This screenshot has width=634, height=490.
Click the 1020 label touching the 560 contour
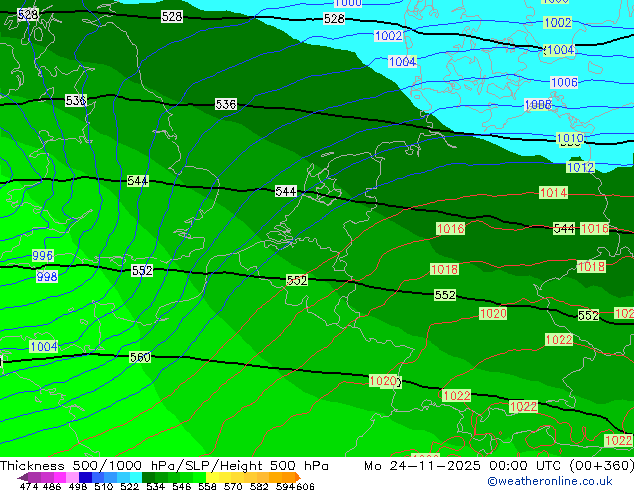[x=383, y=381]
